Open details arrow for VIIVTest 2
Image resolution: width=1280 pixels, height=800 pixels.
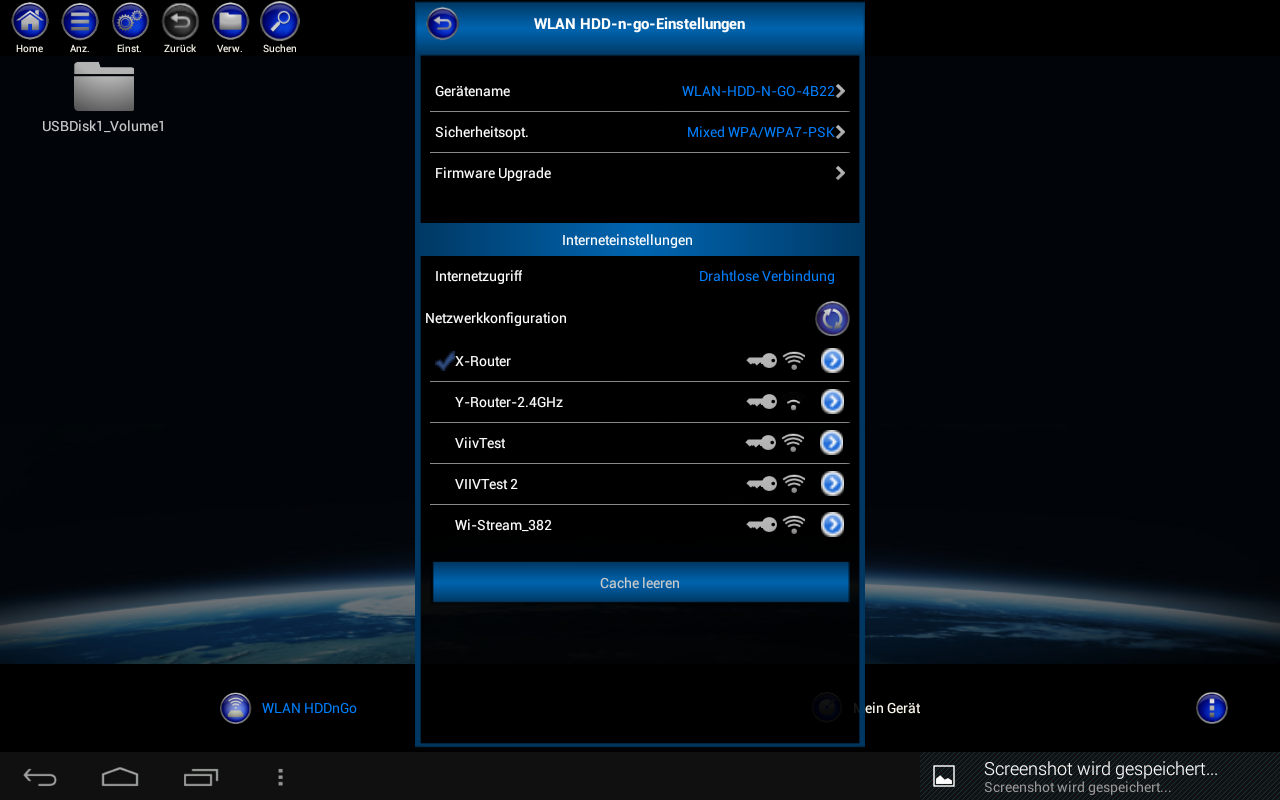[832, 484]
